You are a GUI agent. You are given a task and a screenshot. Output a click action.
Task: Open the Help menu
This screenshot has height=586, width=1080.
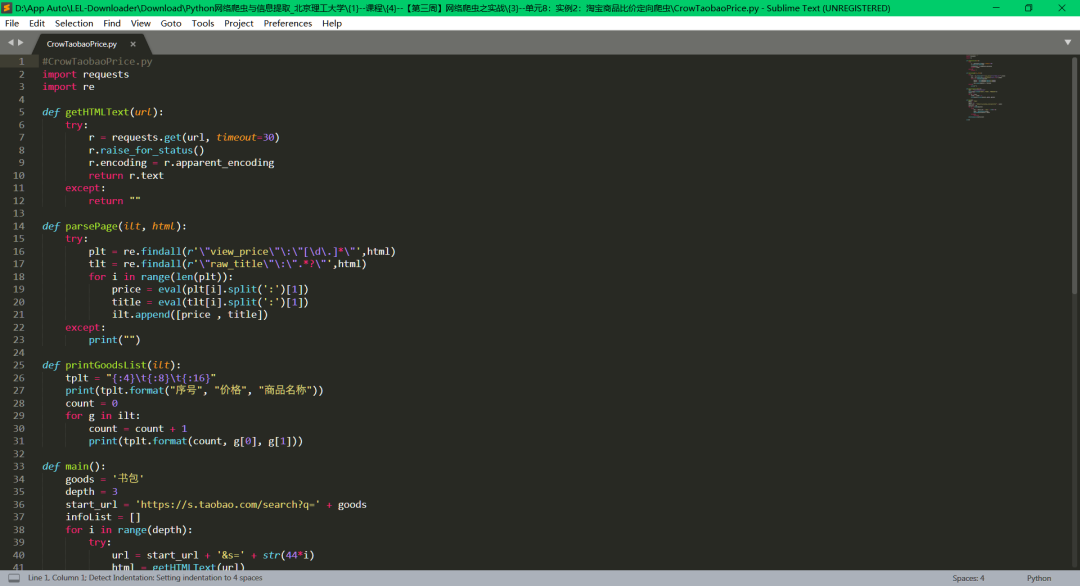pos(331,23)
